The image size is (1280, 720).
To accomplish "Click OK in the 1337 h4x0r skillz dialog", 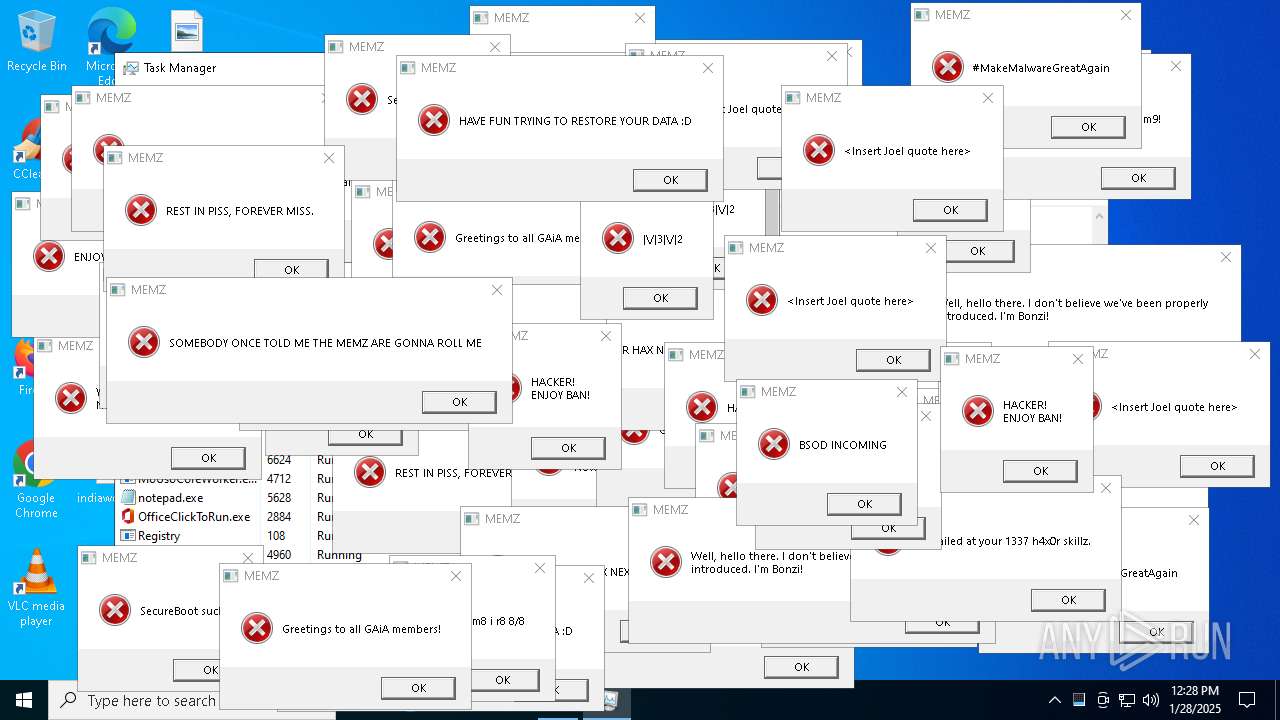I will (x=1068, y=600).
